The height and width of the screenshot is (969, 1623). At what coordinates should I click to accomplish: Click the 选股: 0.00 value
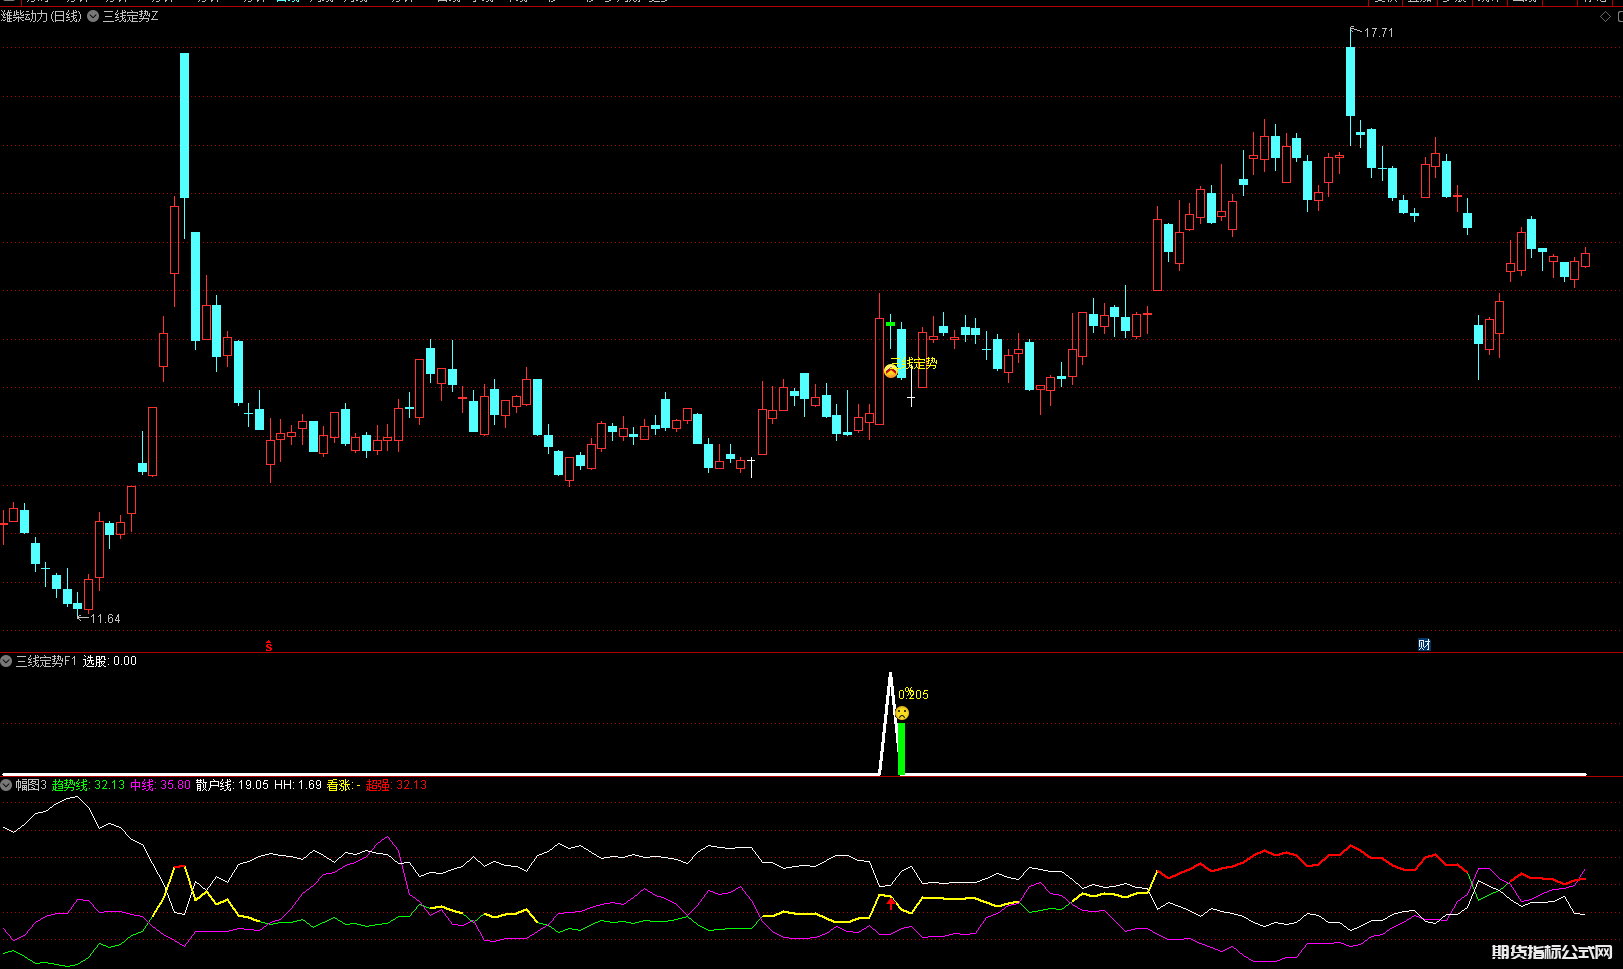[110, 661]
